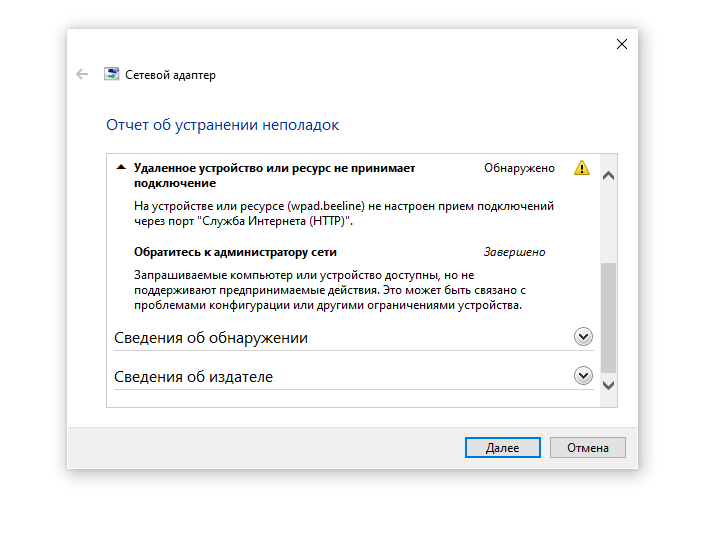711x550 pixels.
Task: Click paragraph starting 'Запрашиваемые компьютер или устройство'
Action: (x=330, y=290)
